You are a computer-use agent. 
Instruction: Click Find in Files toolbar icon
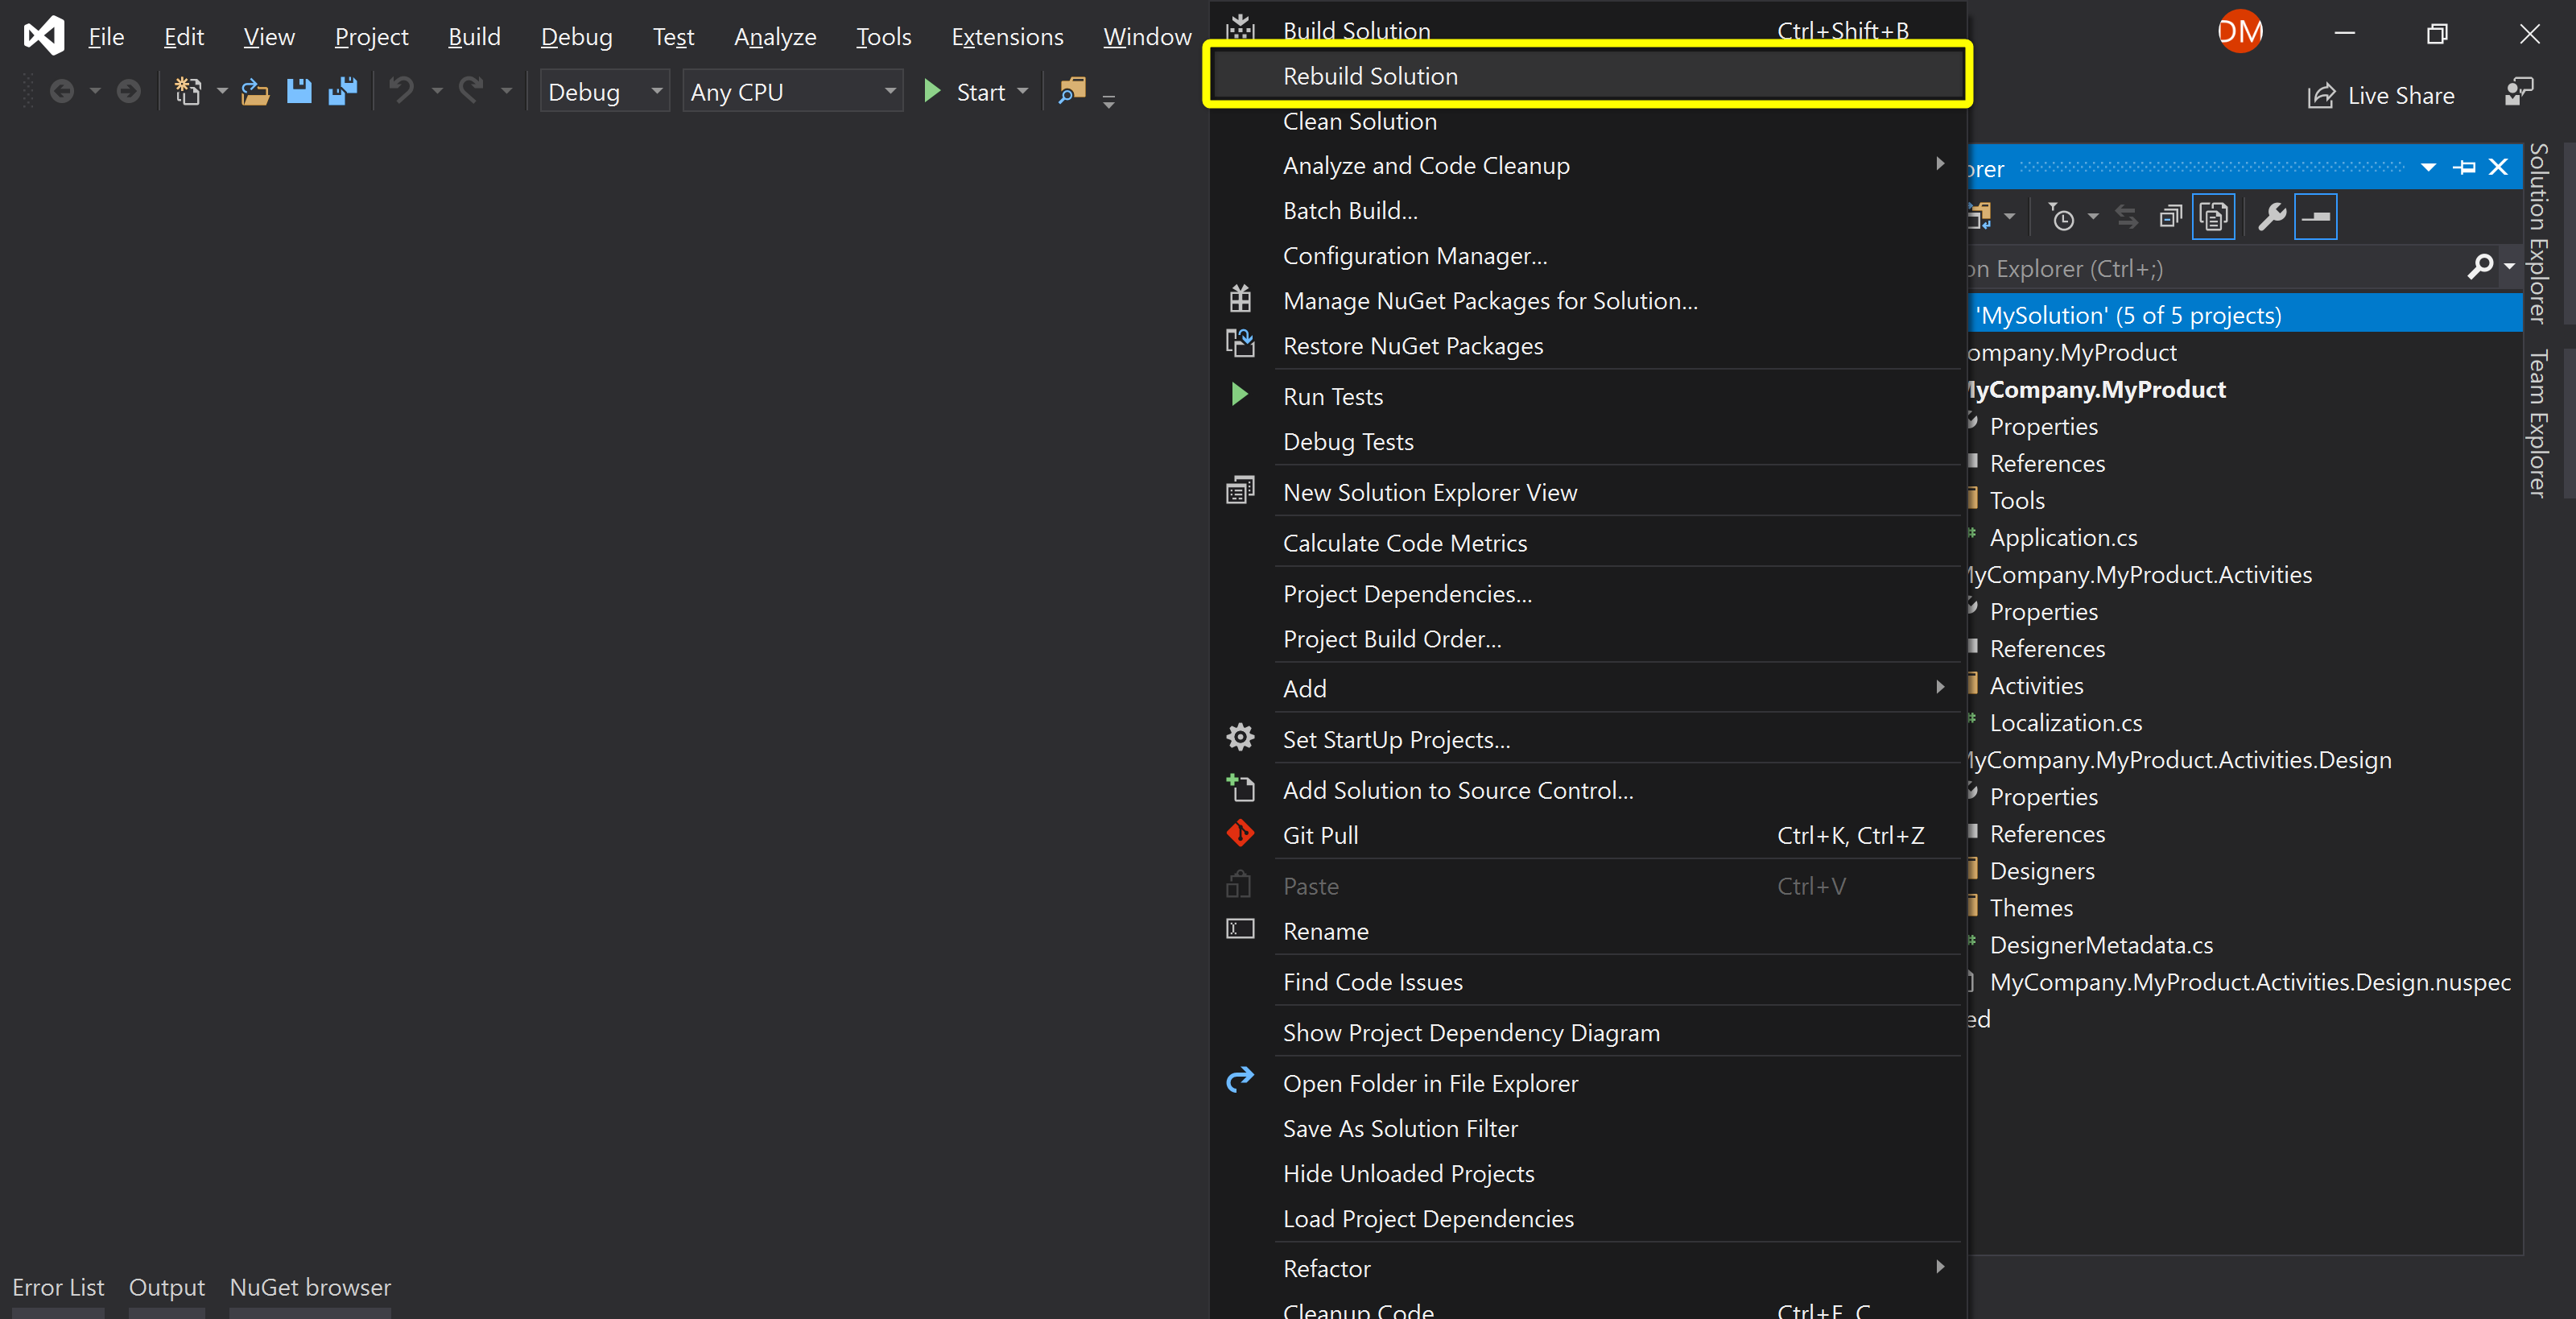click(1071, 91)
